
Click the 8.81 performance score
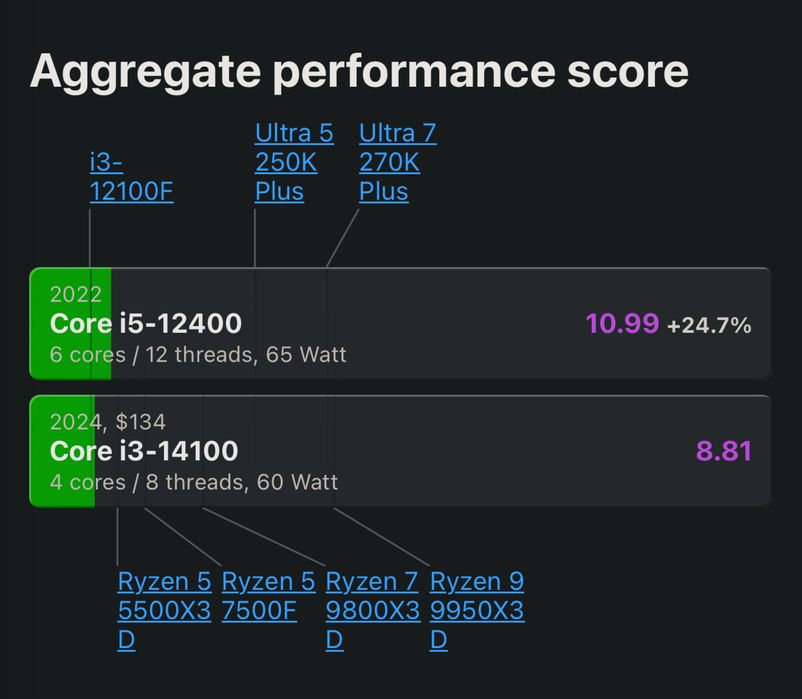click(724, 451)
